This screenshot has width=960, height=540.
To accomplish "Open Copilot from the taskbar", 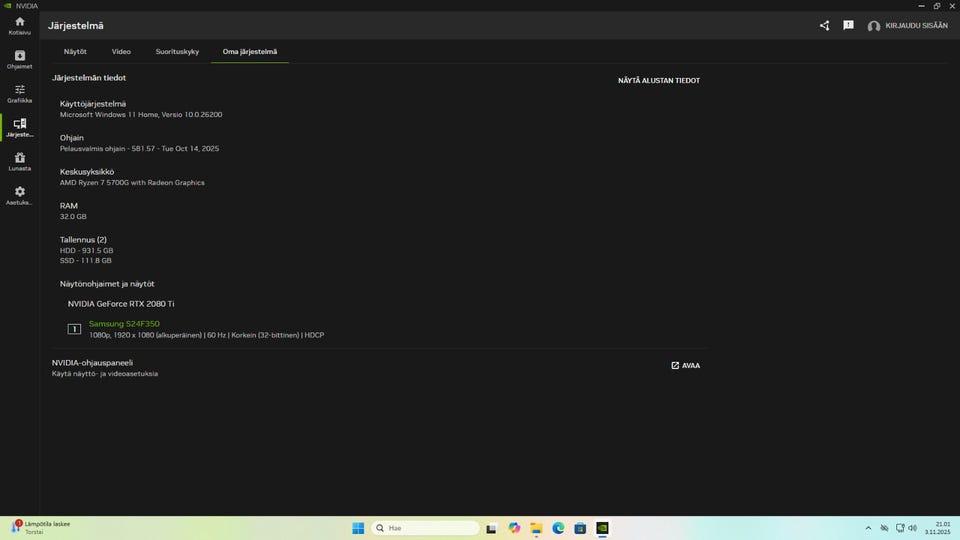I will tap(514, 528).
